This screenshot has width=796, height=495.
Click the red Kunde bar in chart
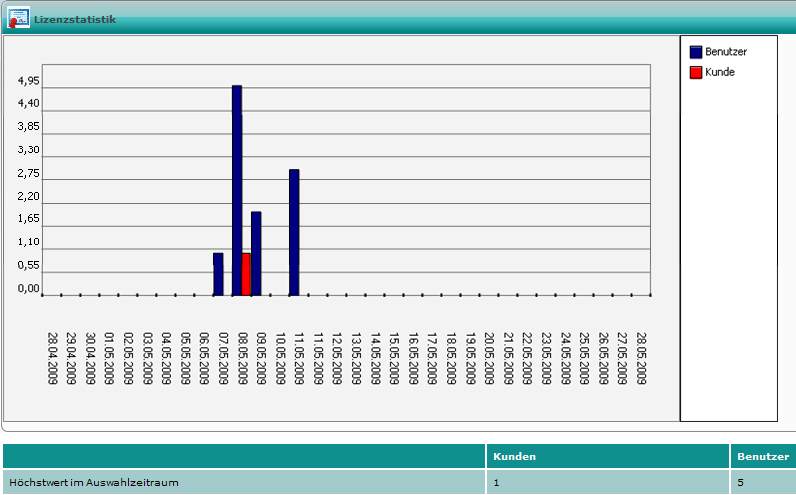[x=246, y=274]
